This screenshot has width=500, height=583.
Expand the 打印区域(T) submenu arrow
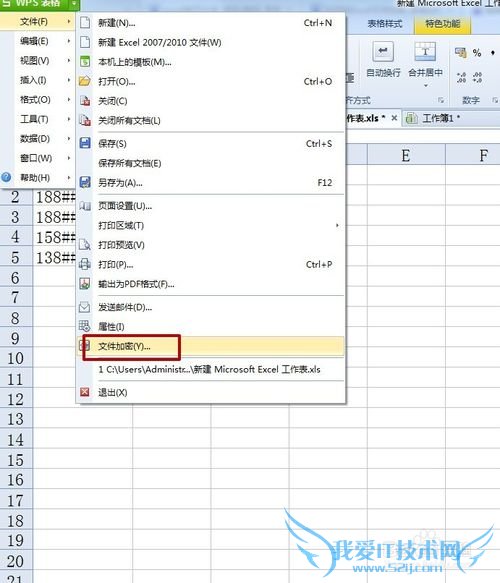point(337,225)
